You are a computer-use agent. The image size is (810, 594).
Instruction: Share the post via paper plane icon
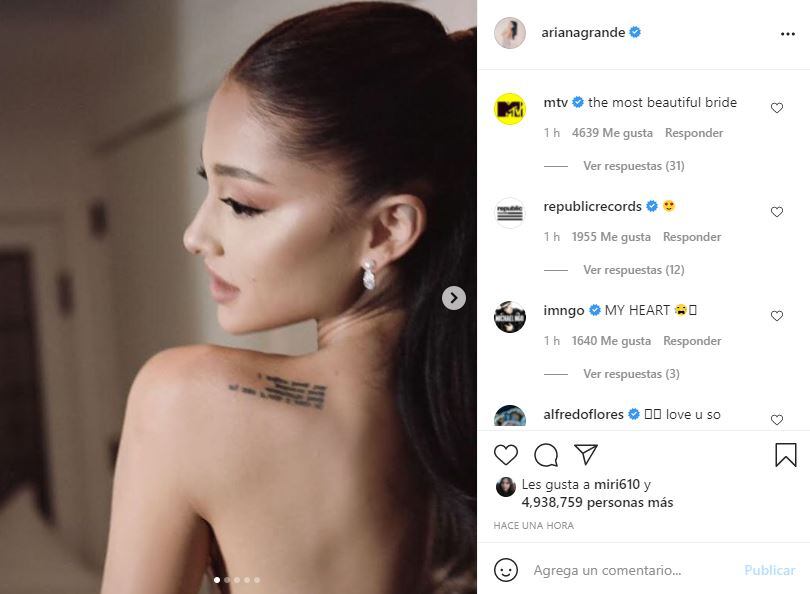coord(586,454)
